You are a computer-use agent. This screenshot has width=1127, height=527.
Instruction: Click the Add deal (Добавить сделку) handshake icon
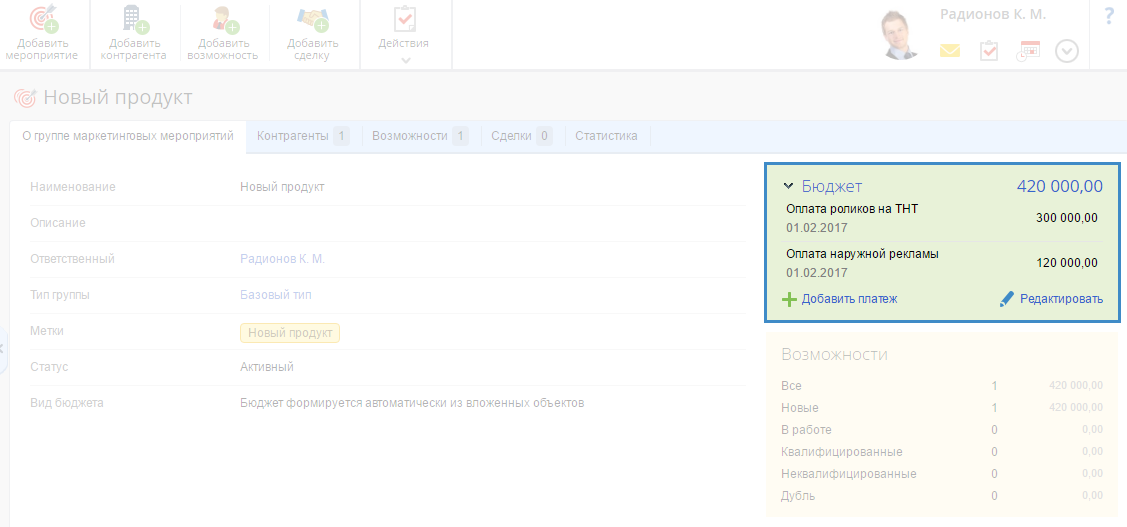(x=313, y=20)
